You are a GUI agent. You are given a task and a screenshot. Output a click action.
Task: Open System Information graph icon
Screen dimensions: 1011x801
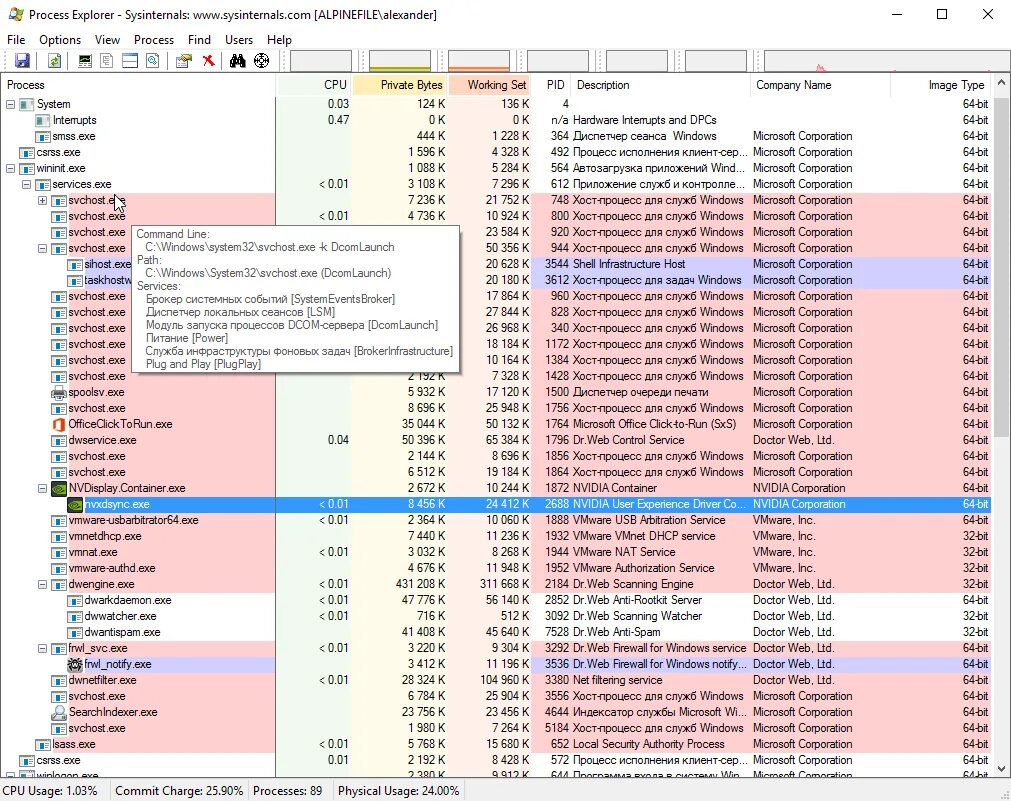tap(84, 60)
